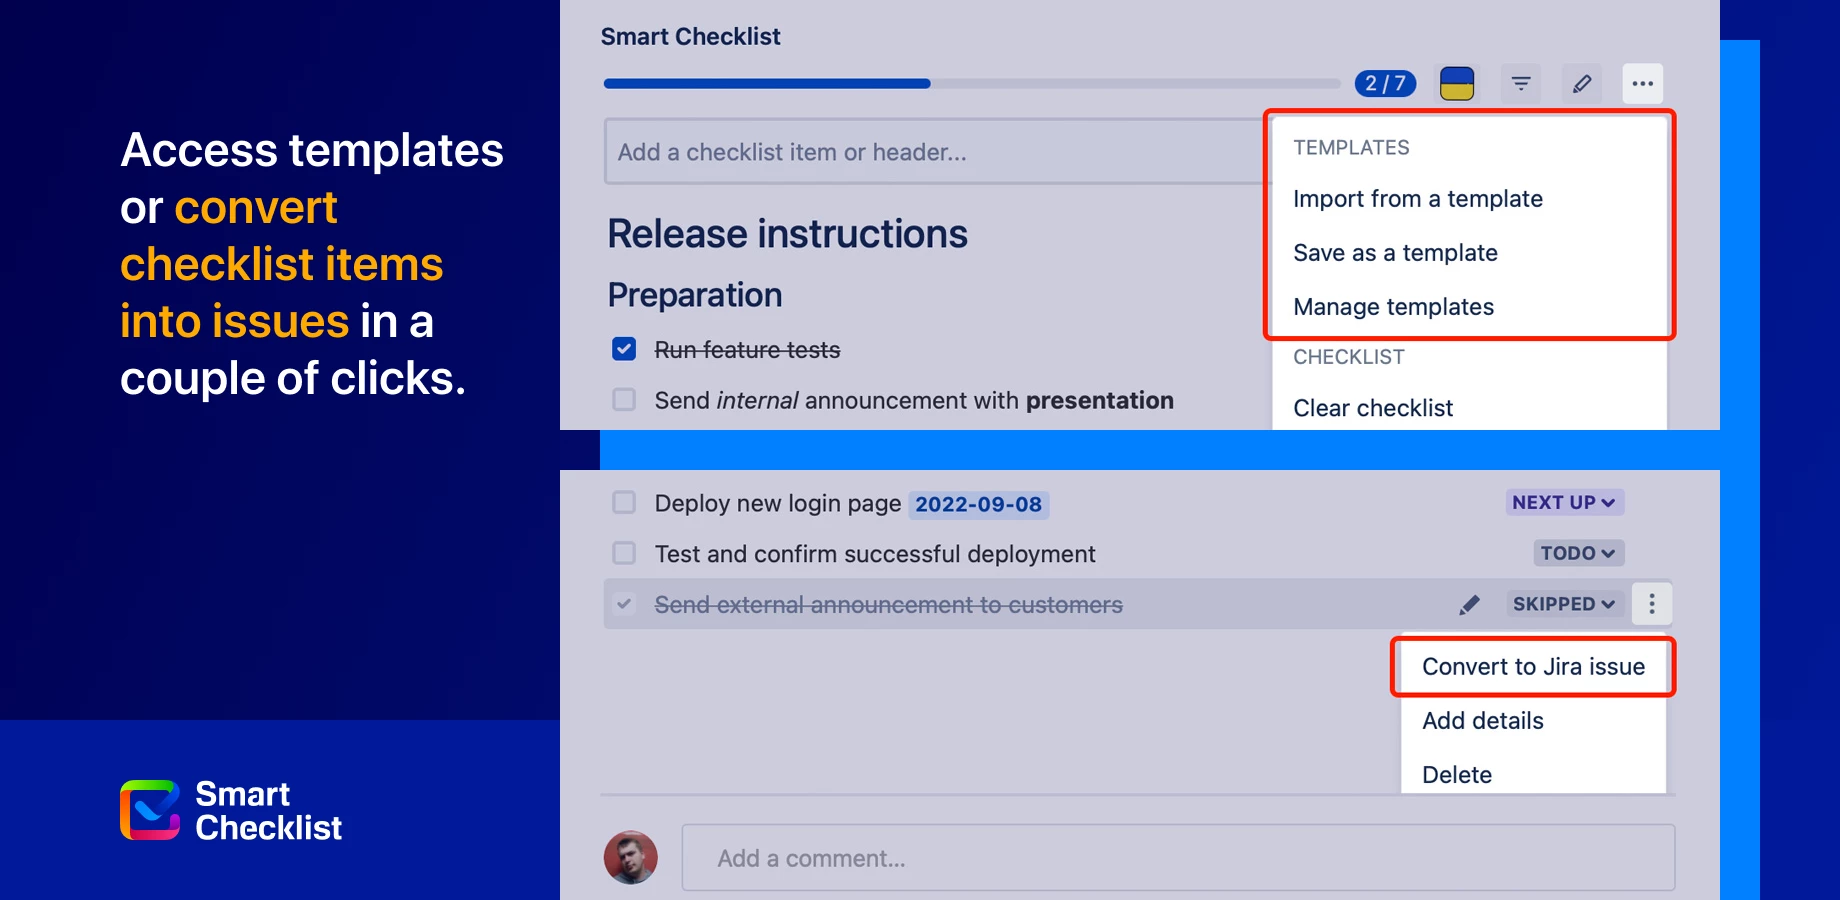Image resolution: width=1840 pixels, height=900 pixels.
Task: Click the Manage templates option
Action: [x=1393, y=306]
